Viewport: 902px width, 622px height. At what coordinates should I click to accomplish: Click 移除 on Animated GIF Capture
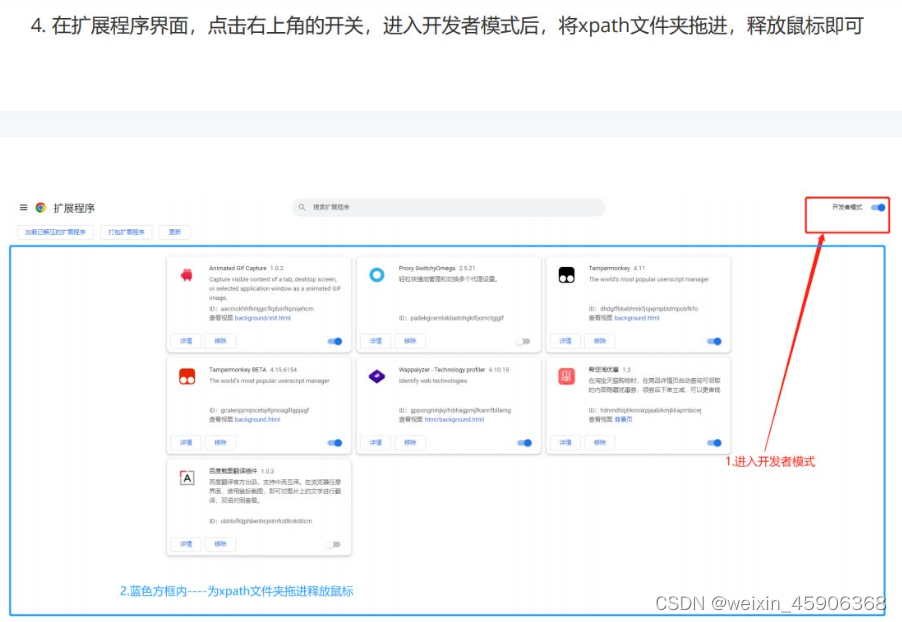(x=223, y=340)
